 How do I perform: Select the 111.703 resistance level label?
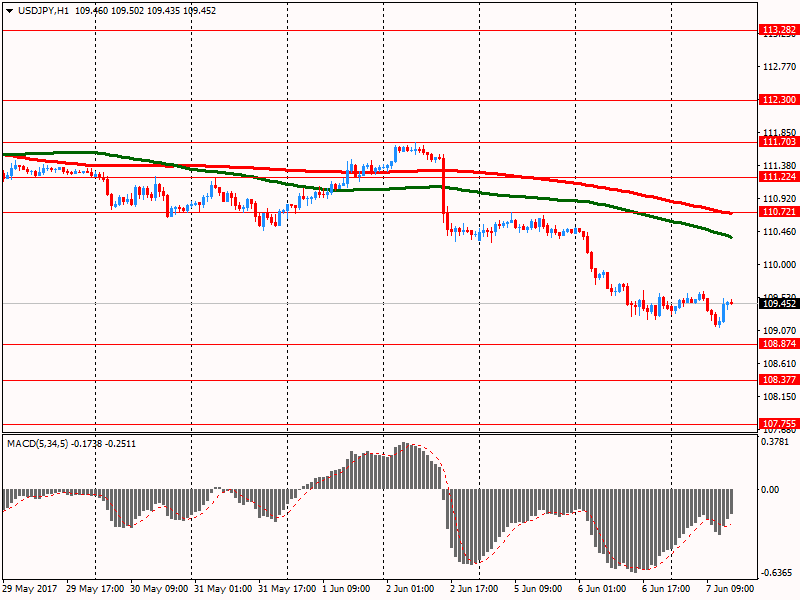(x=779, y=142)
